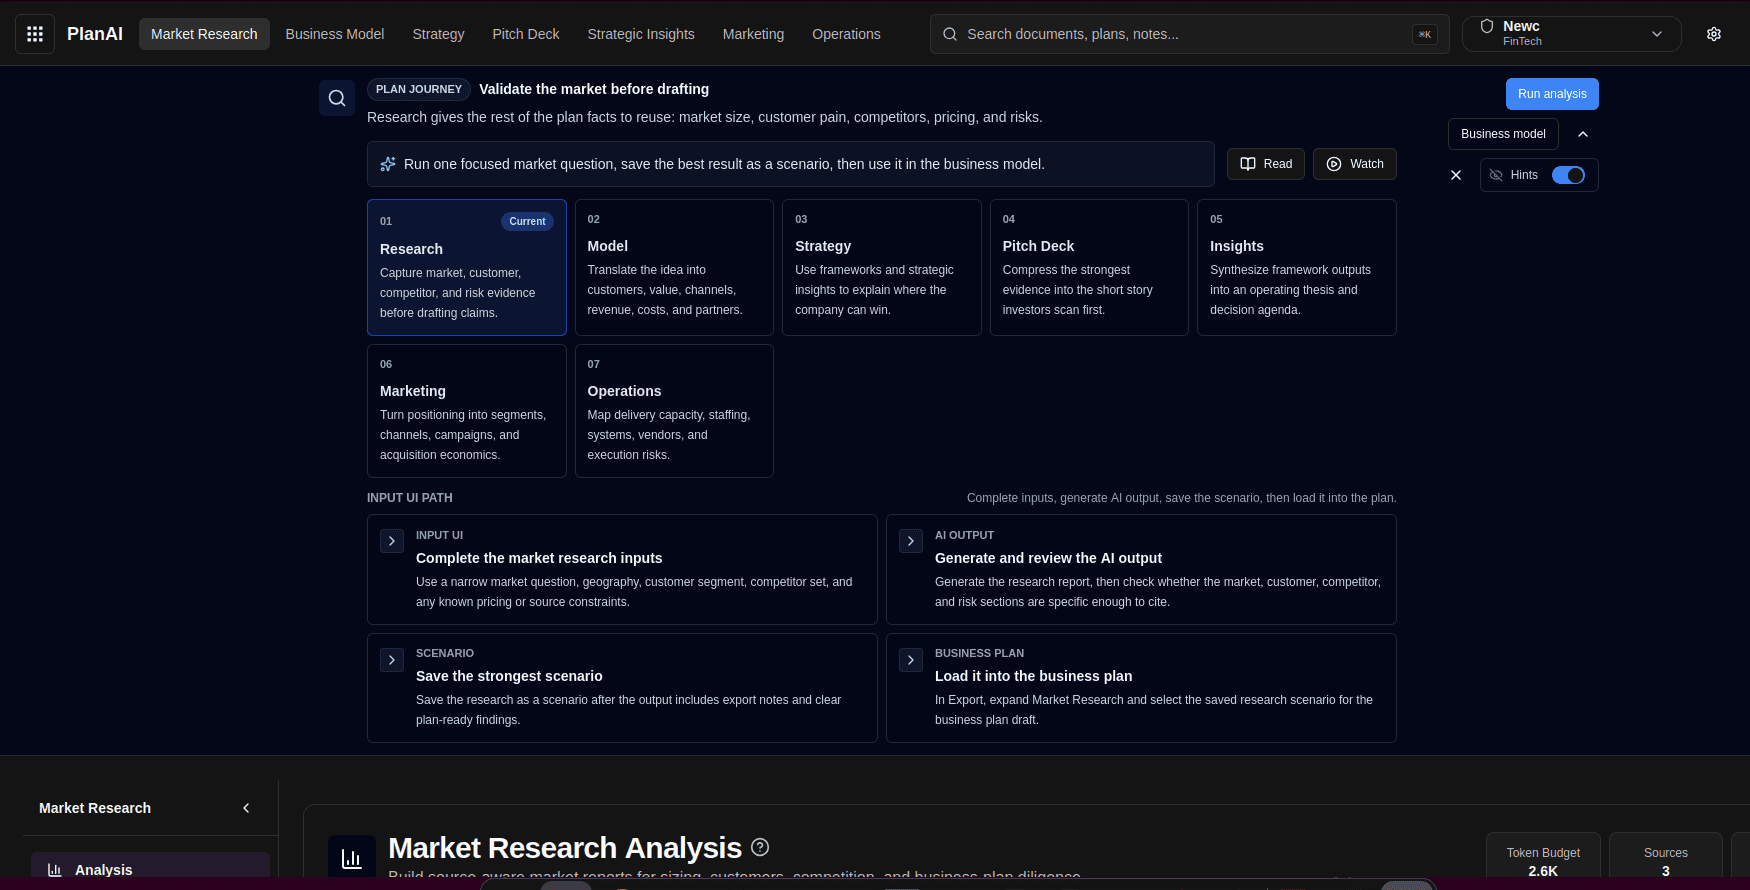Click 'Complete the market research inputs' heading
The height and width of the screenshot is (890, 1750).
pos(539,558)
